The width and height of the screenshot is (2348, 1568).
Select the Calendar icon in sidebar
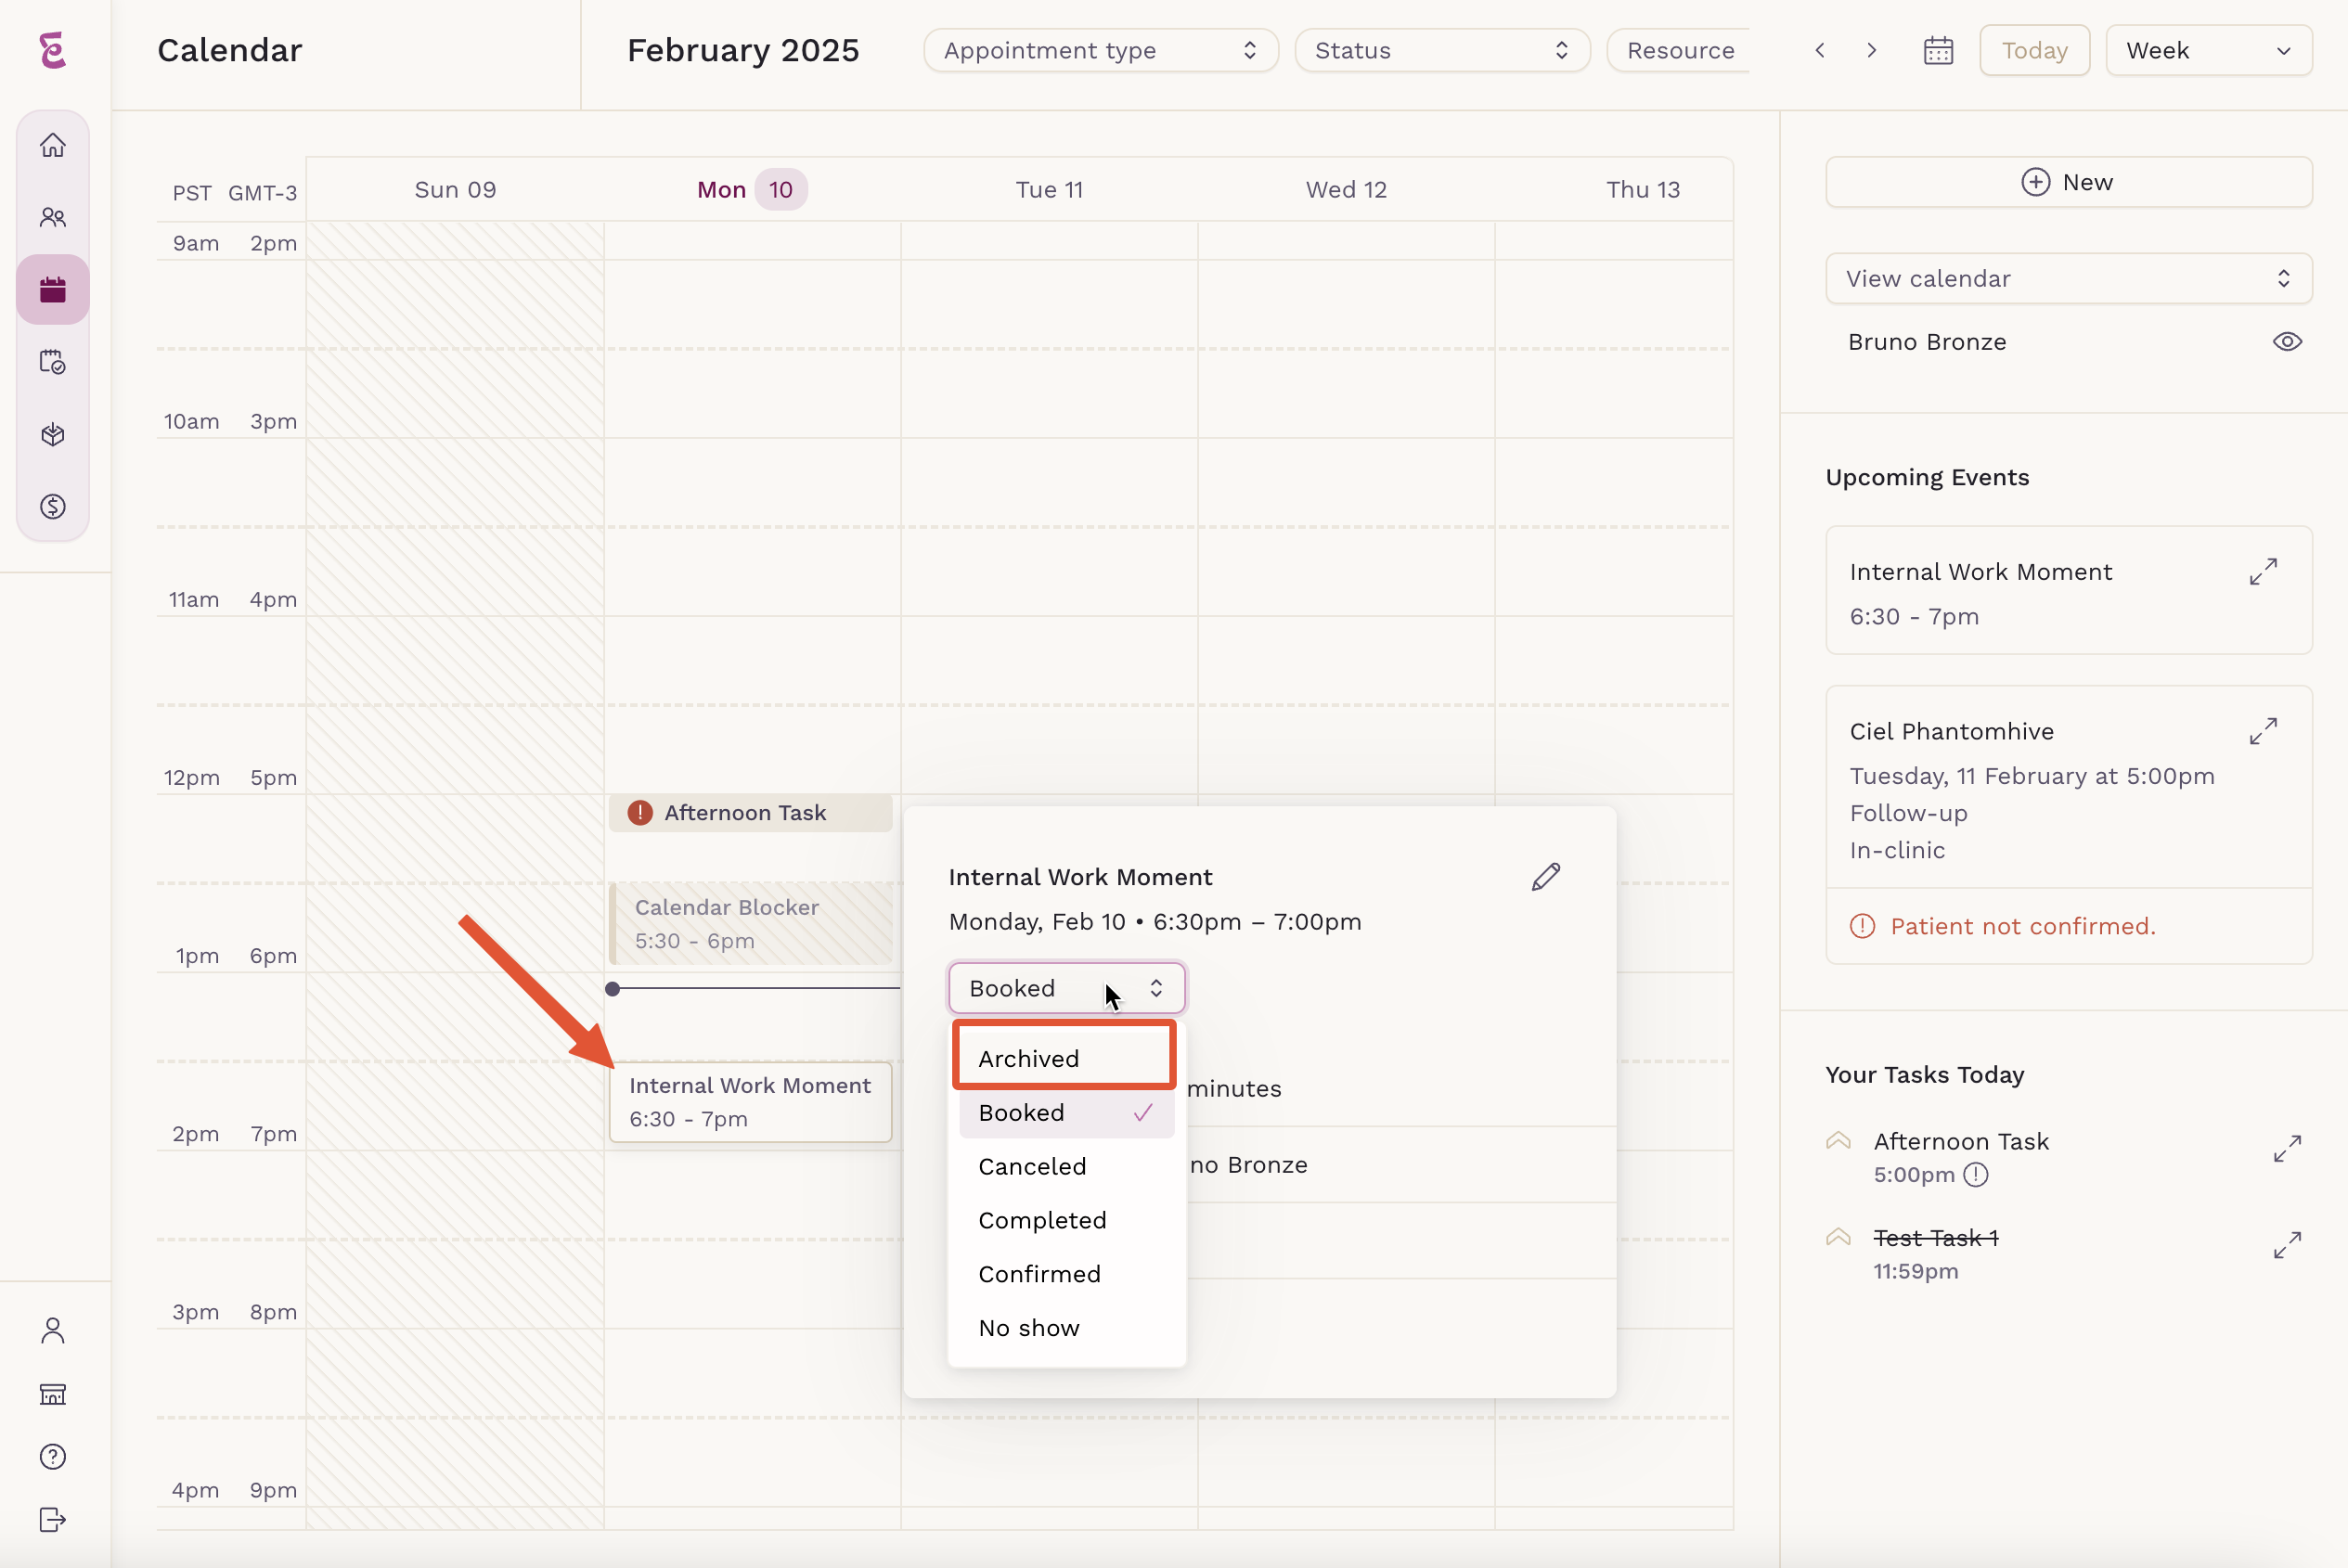point(53,290)
